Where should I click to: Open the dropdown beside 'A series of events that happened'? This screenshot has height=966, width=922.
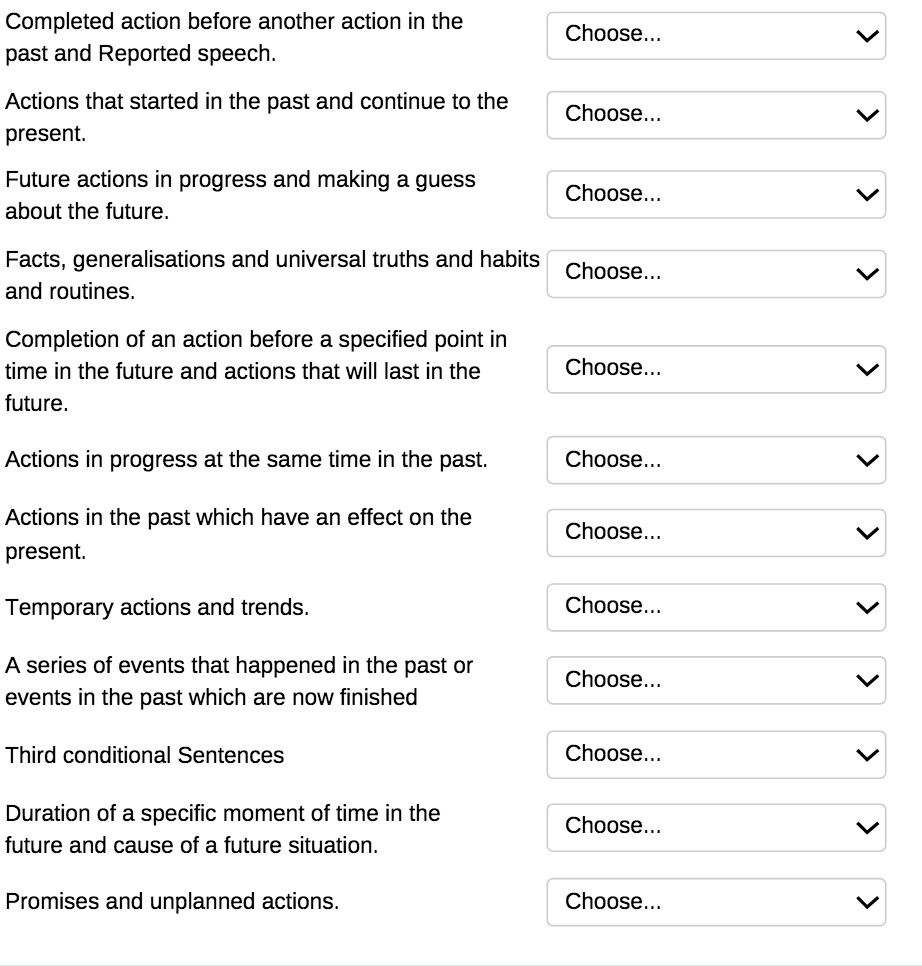pos(715,680)
